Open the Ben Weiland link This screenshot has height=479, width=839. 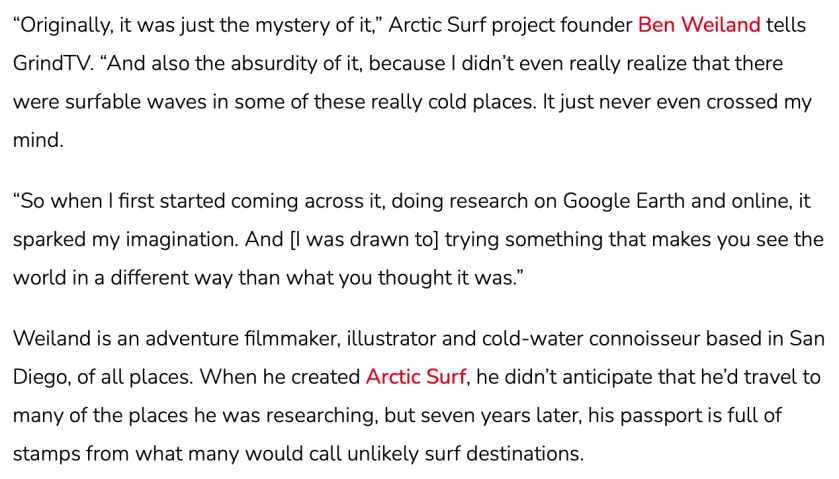[699, 25]
